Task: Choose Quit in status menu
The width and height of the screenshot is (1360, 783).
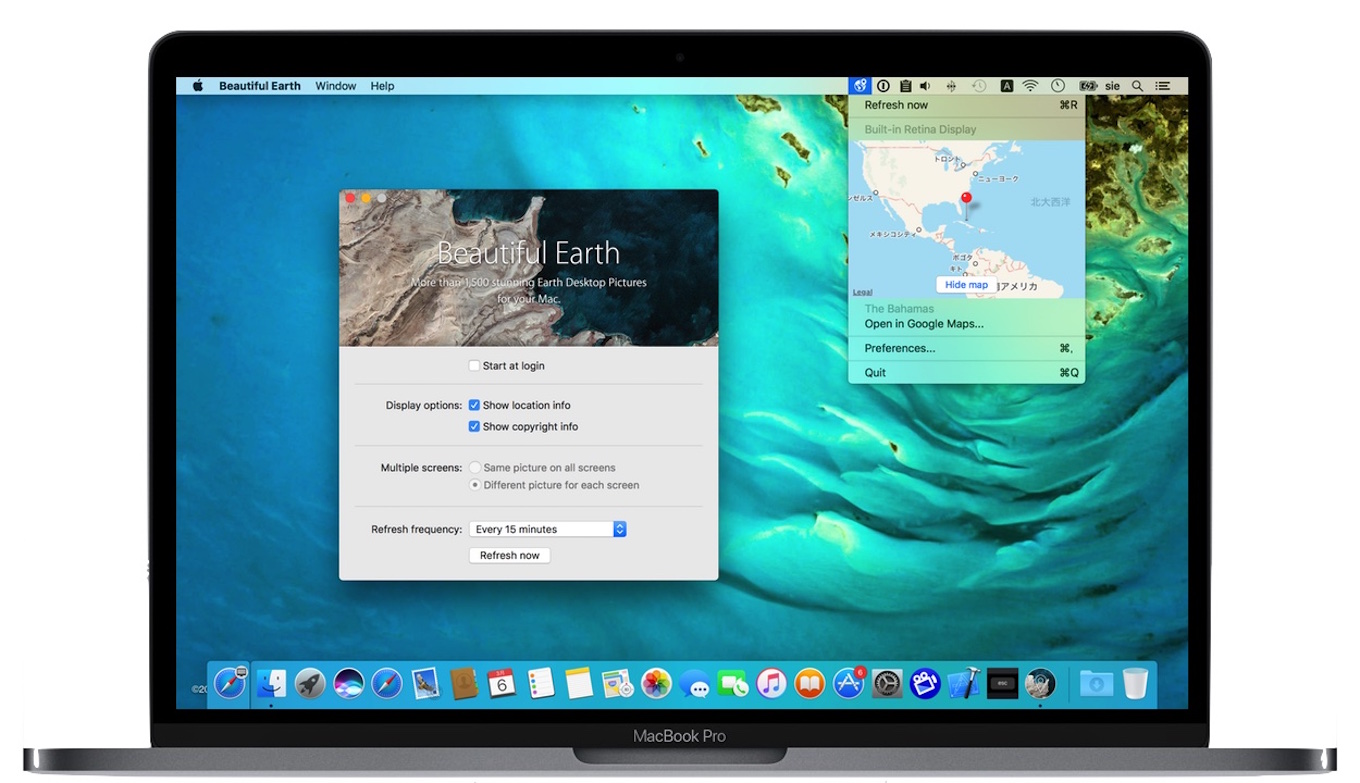Action: coord(966,373)
